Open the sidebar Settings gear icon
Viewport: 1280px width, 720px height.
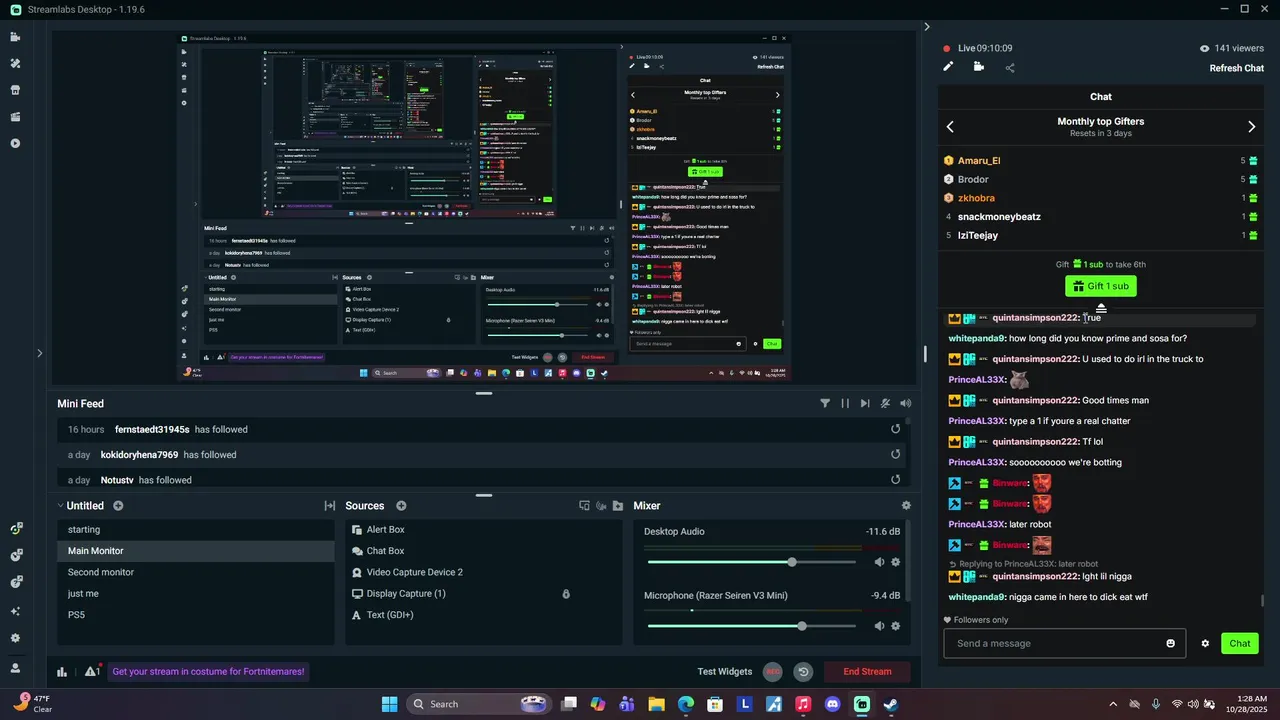pos(15,638)
